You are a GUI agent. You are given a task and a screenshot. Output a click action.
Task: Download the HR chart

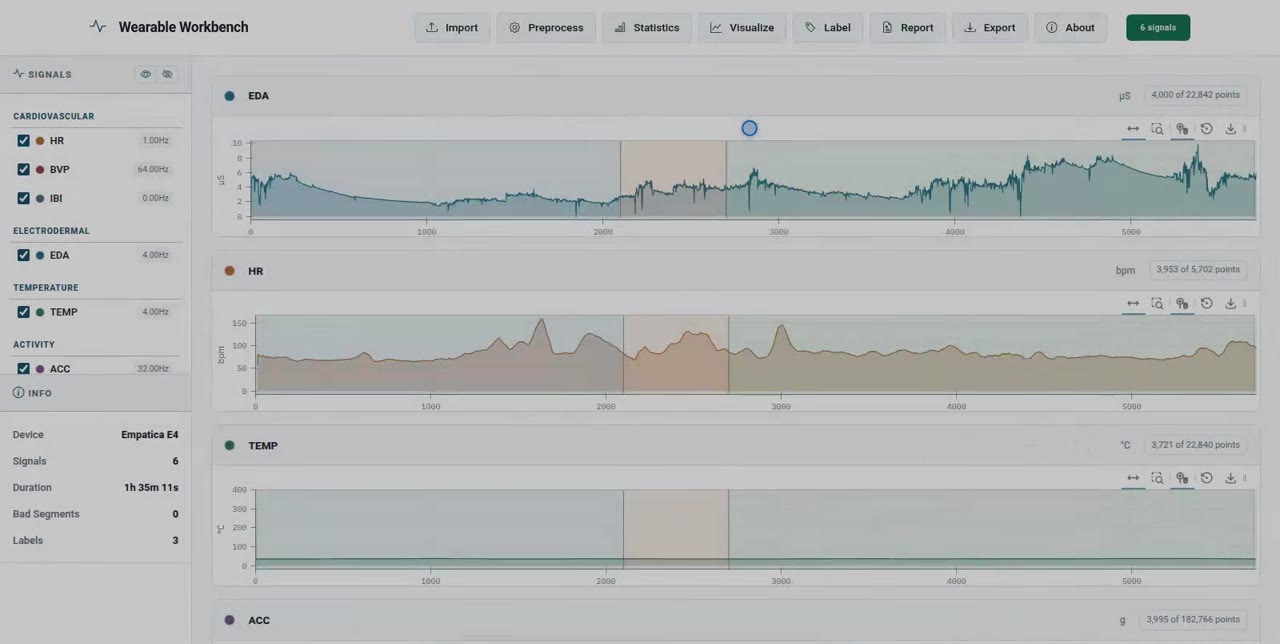coord(1231,303)
